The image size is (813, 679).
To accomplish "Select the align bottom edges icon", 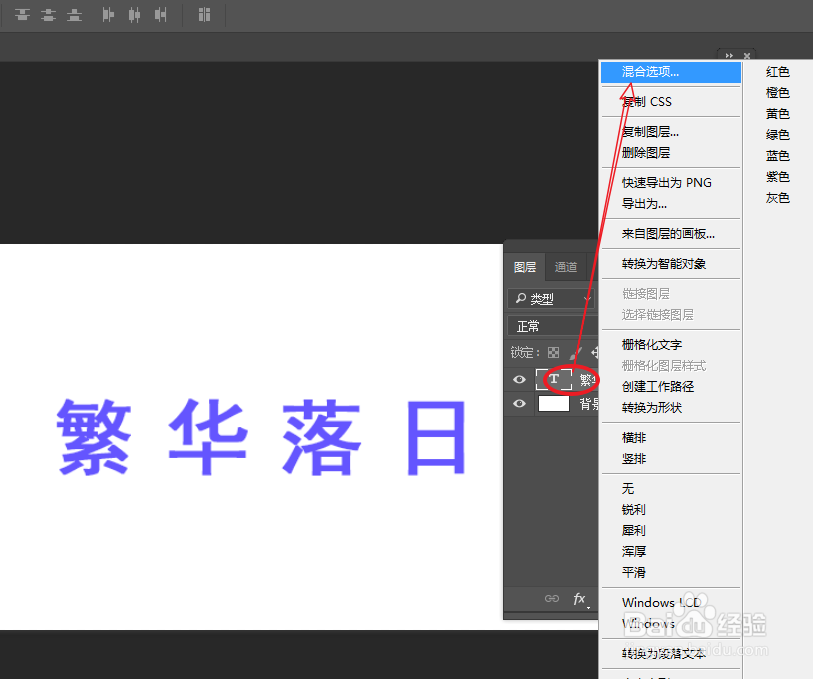I will 74,15.
